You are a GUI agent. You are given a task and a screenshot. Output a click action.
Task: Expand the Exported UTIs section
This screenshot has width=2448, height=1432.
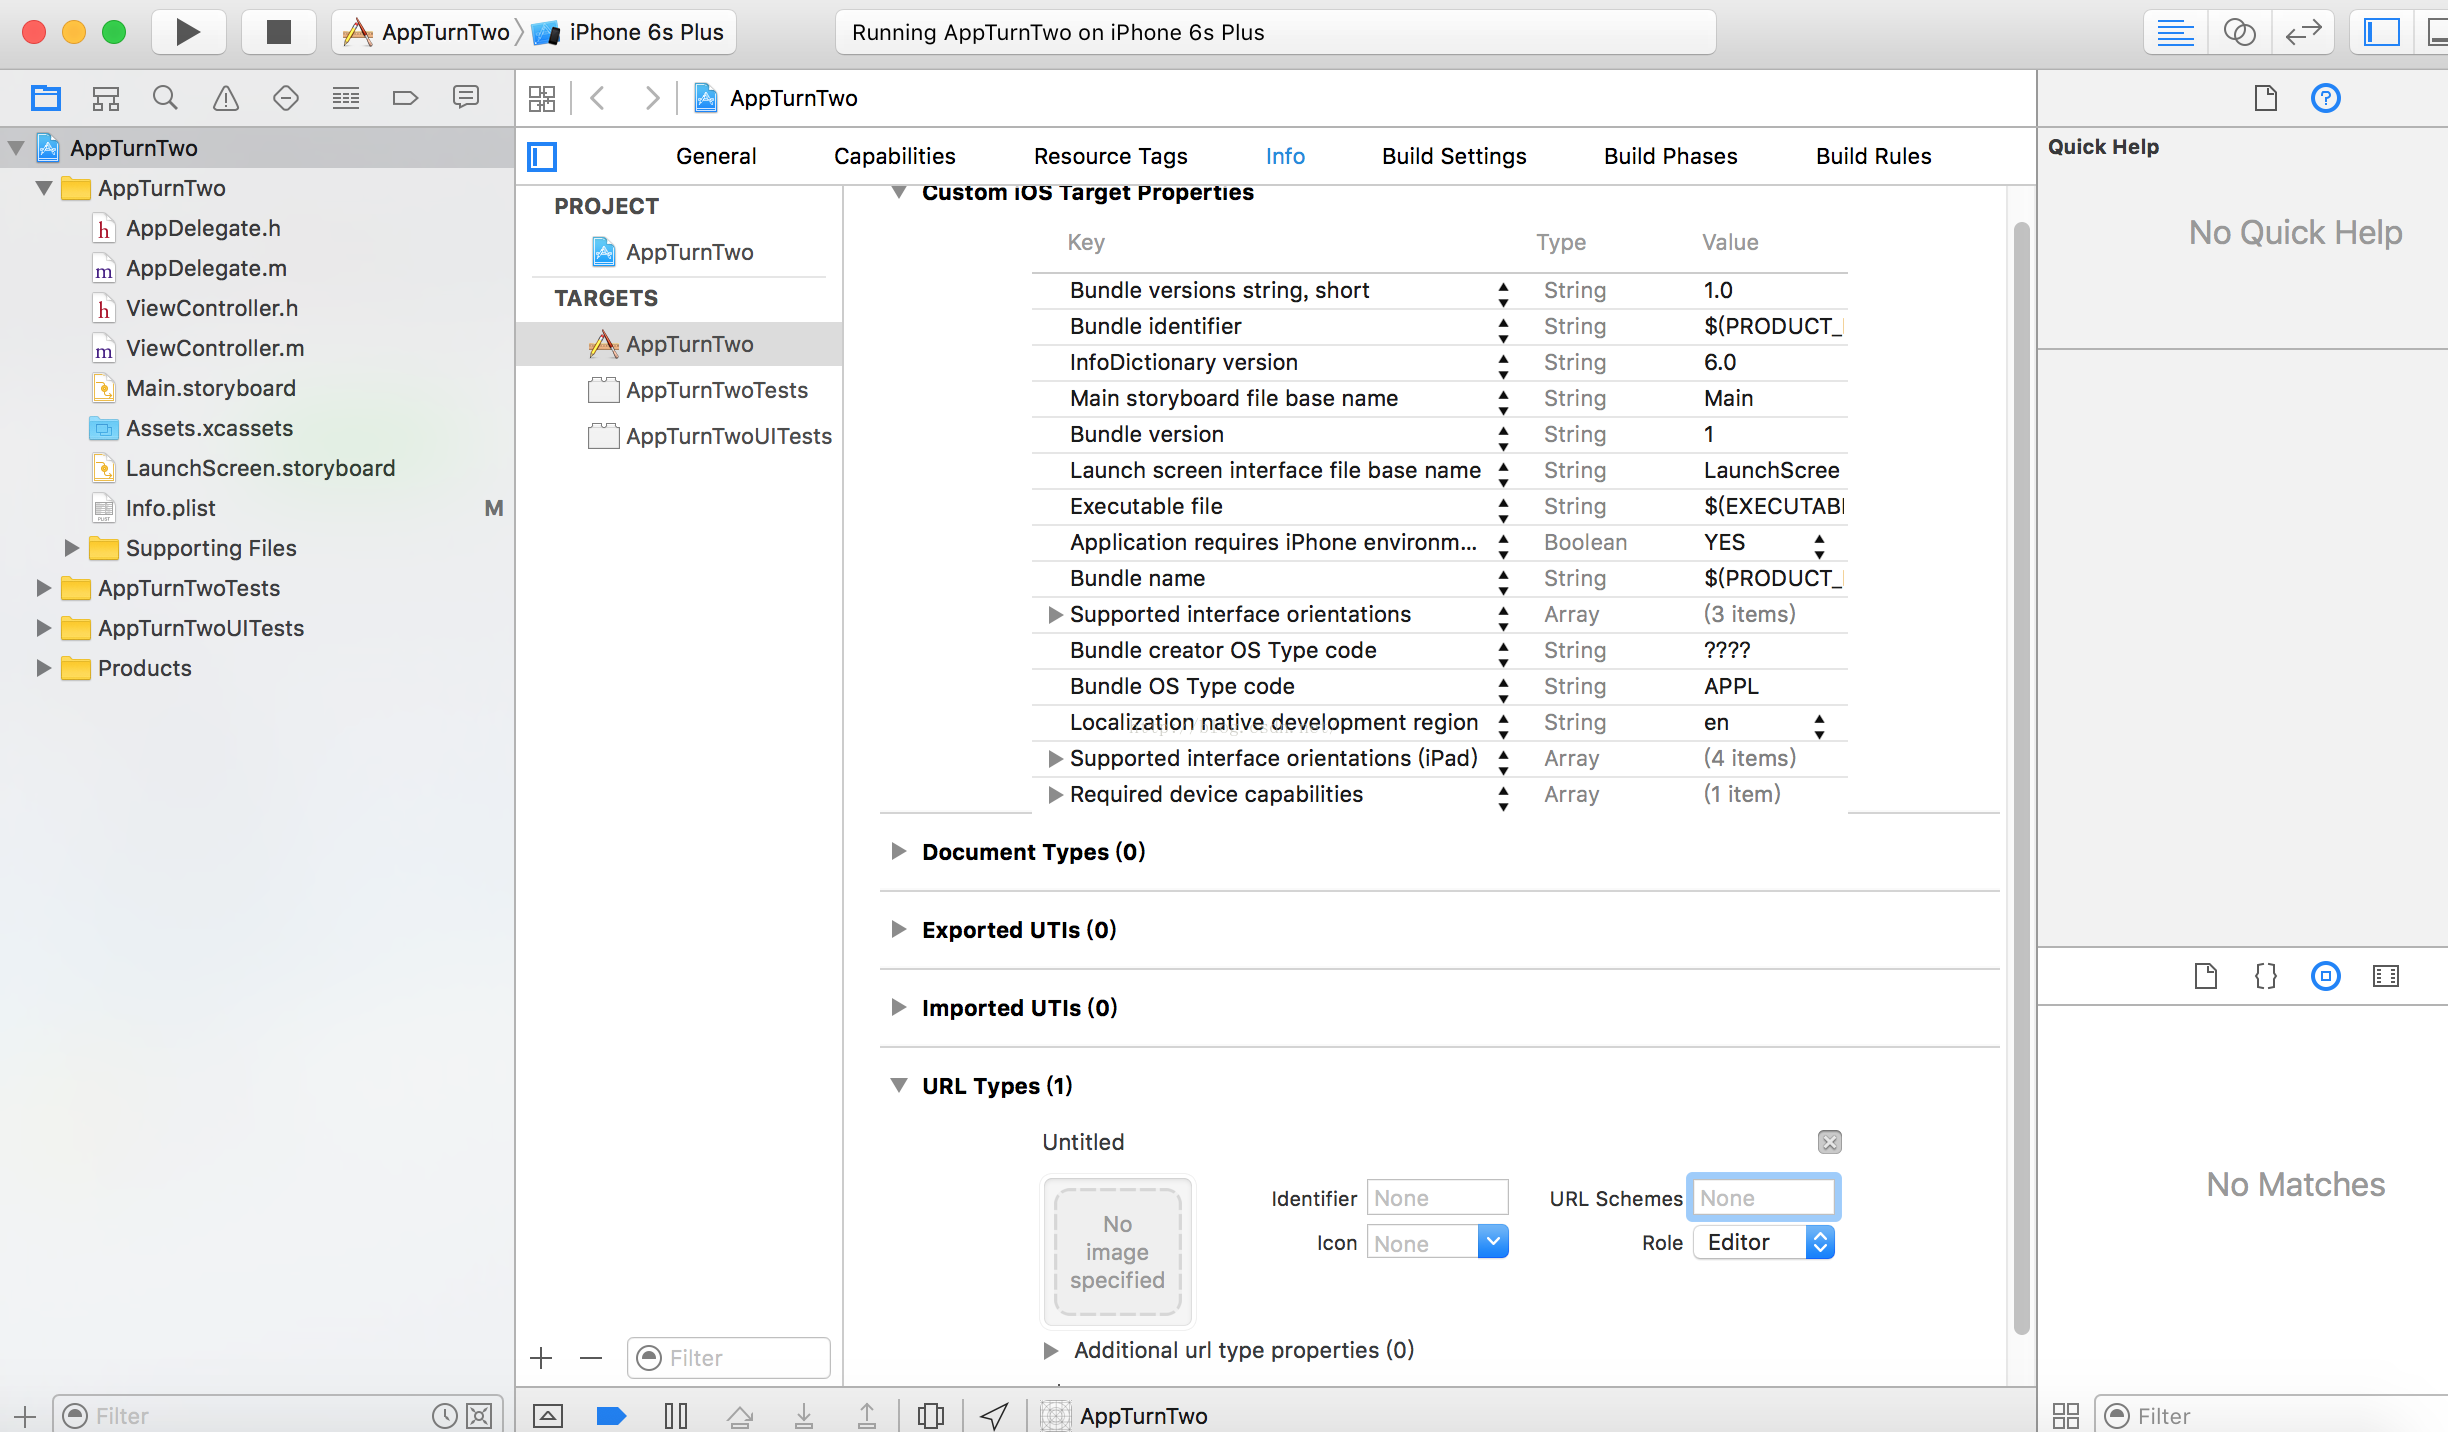(x=899, y=929)
